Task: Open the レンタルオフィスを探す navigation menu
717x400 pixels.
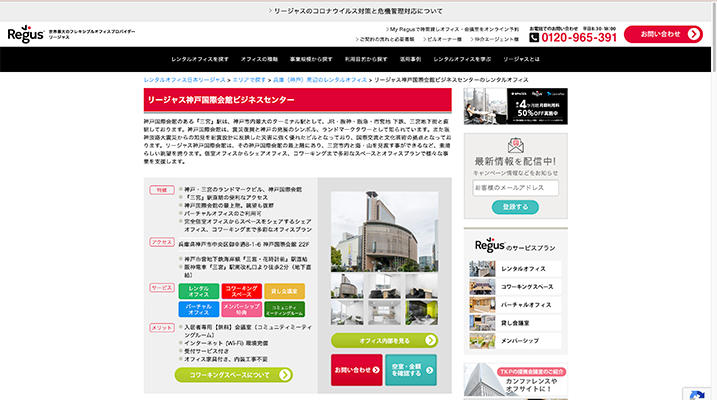Action: 186,60
